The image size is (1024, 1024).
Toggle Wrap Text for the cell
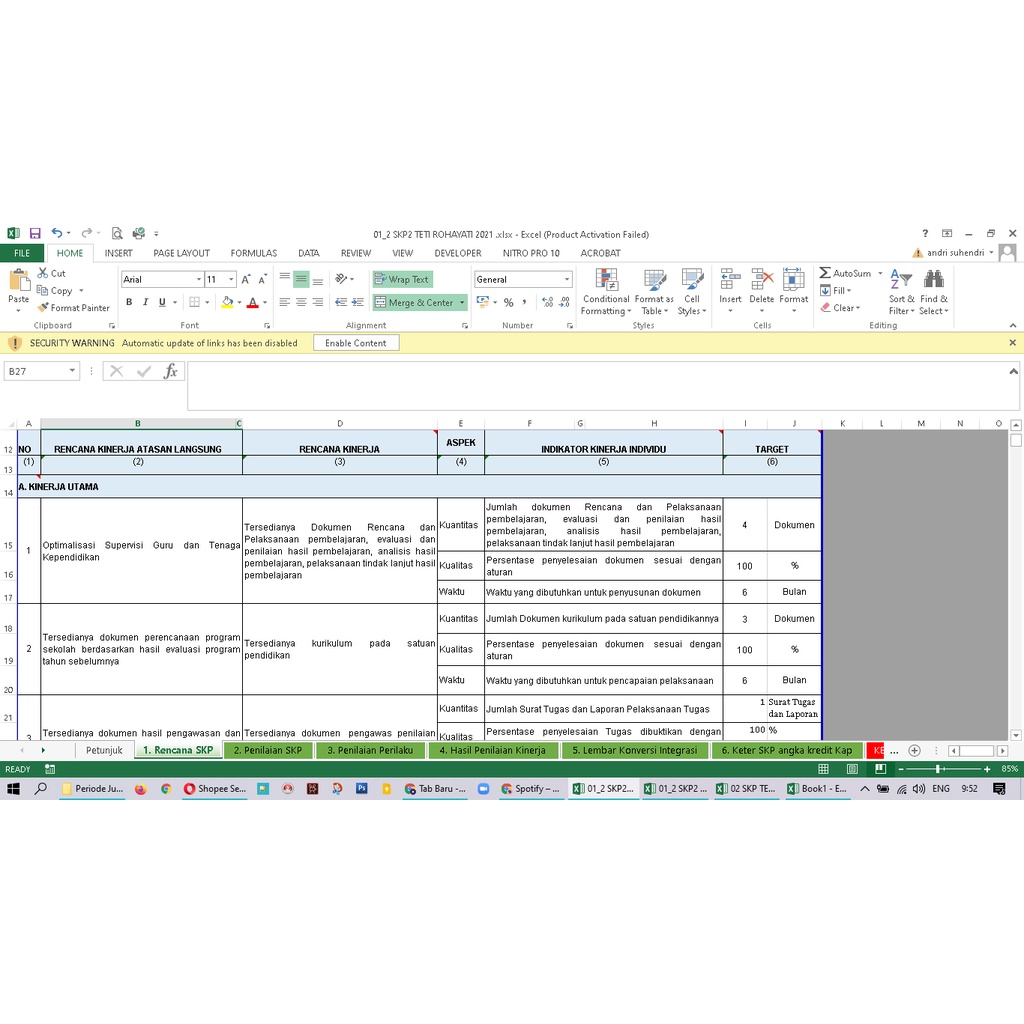tap(402, 279)
